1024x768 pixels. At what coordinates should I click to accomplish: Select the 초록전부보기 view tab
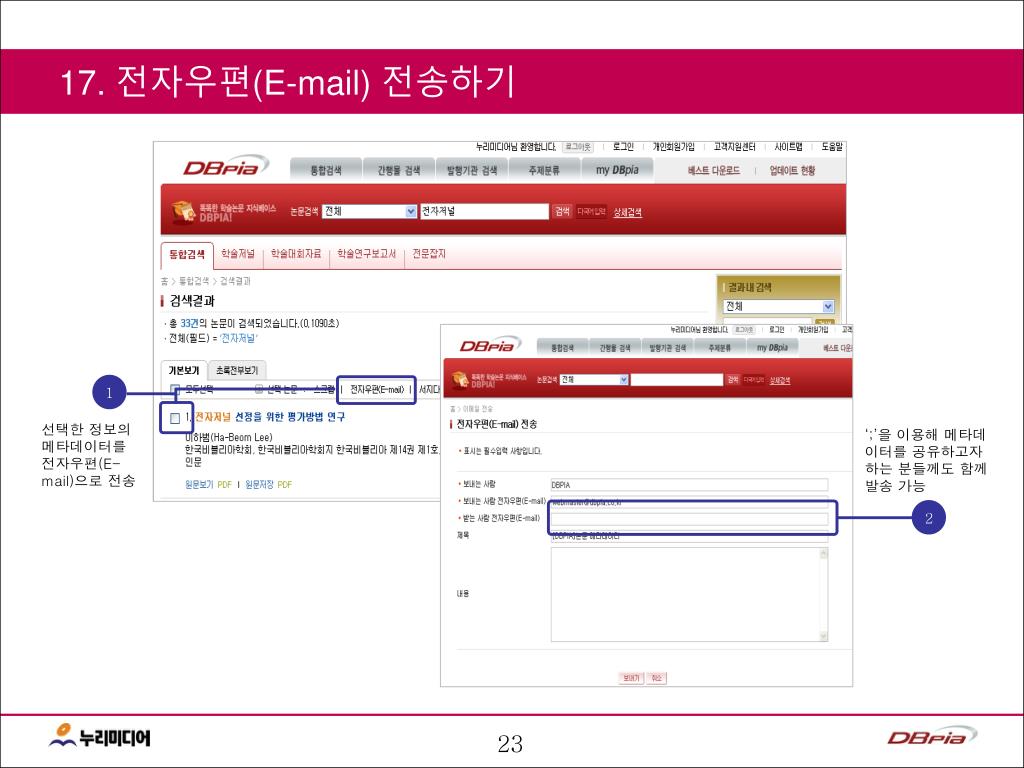[237, 370]
